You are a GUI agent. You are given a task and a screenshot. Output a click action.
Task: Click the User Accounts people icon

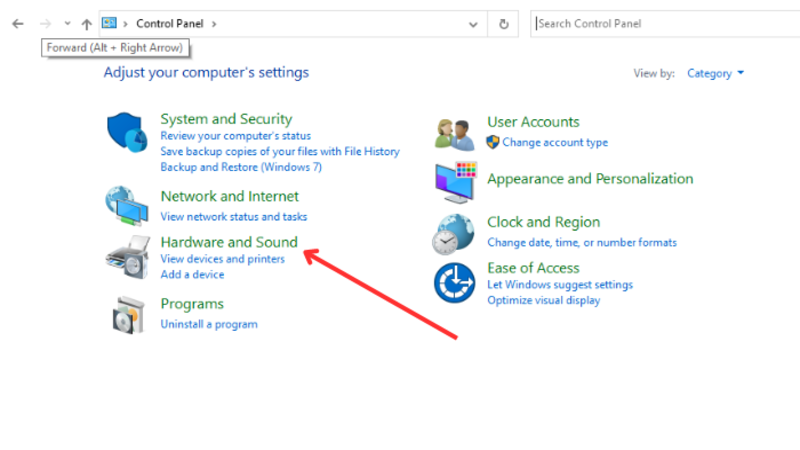click(x=454, y=135)
